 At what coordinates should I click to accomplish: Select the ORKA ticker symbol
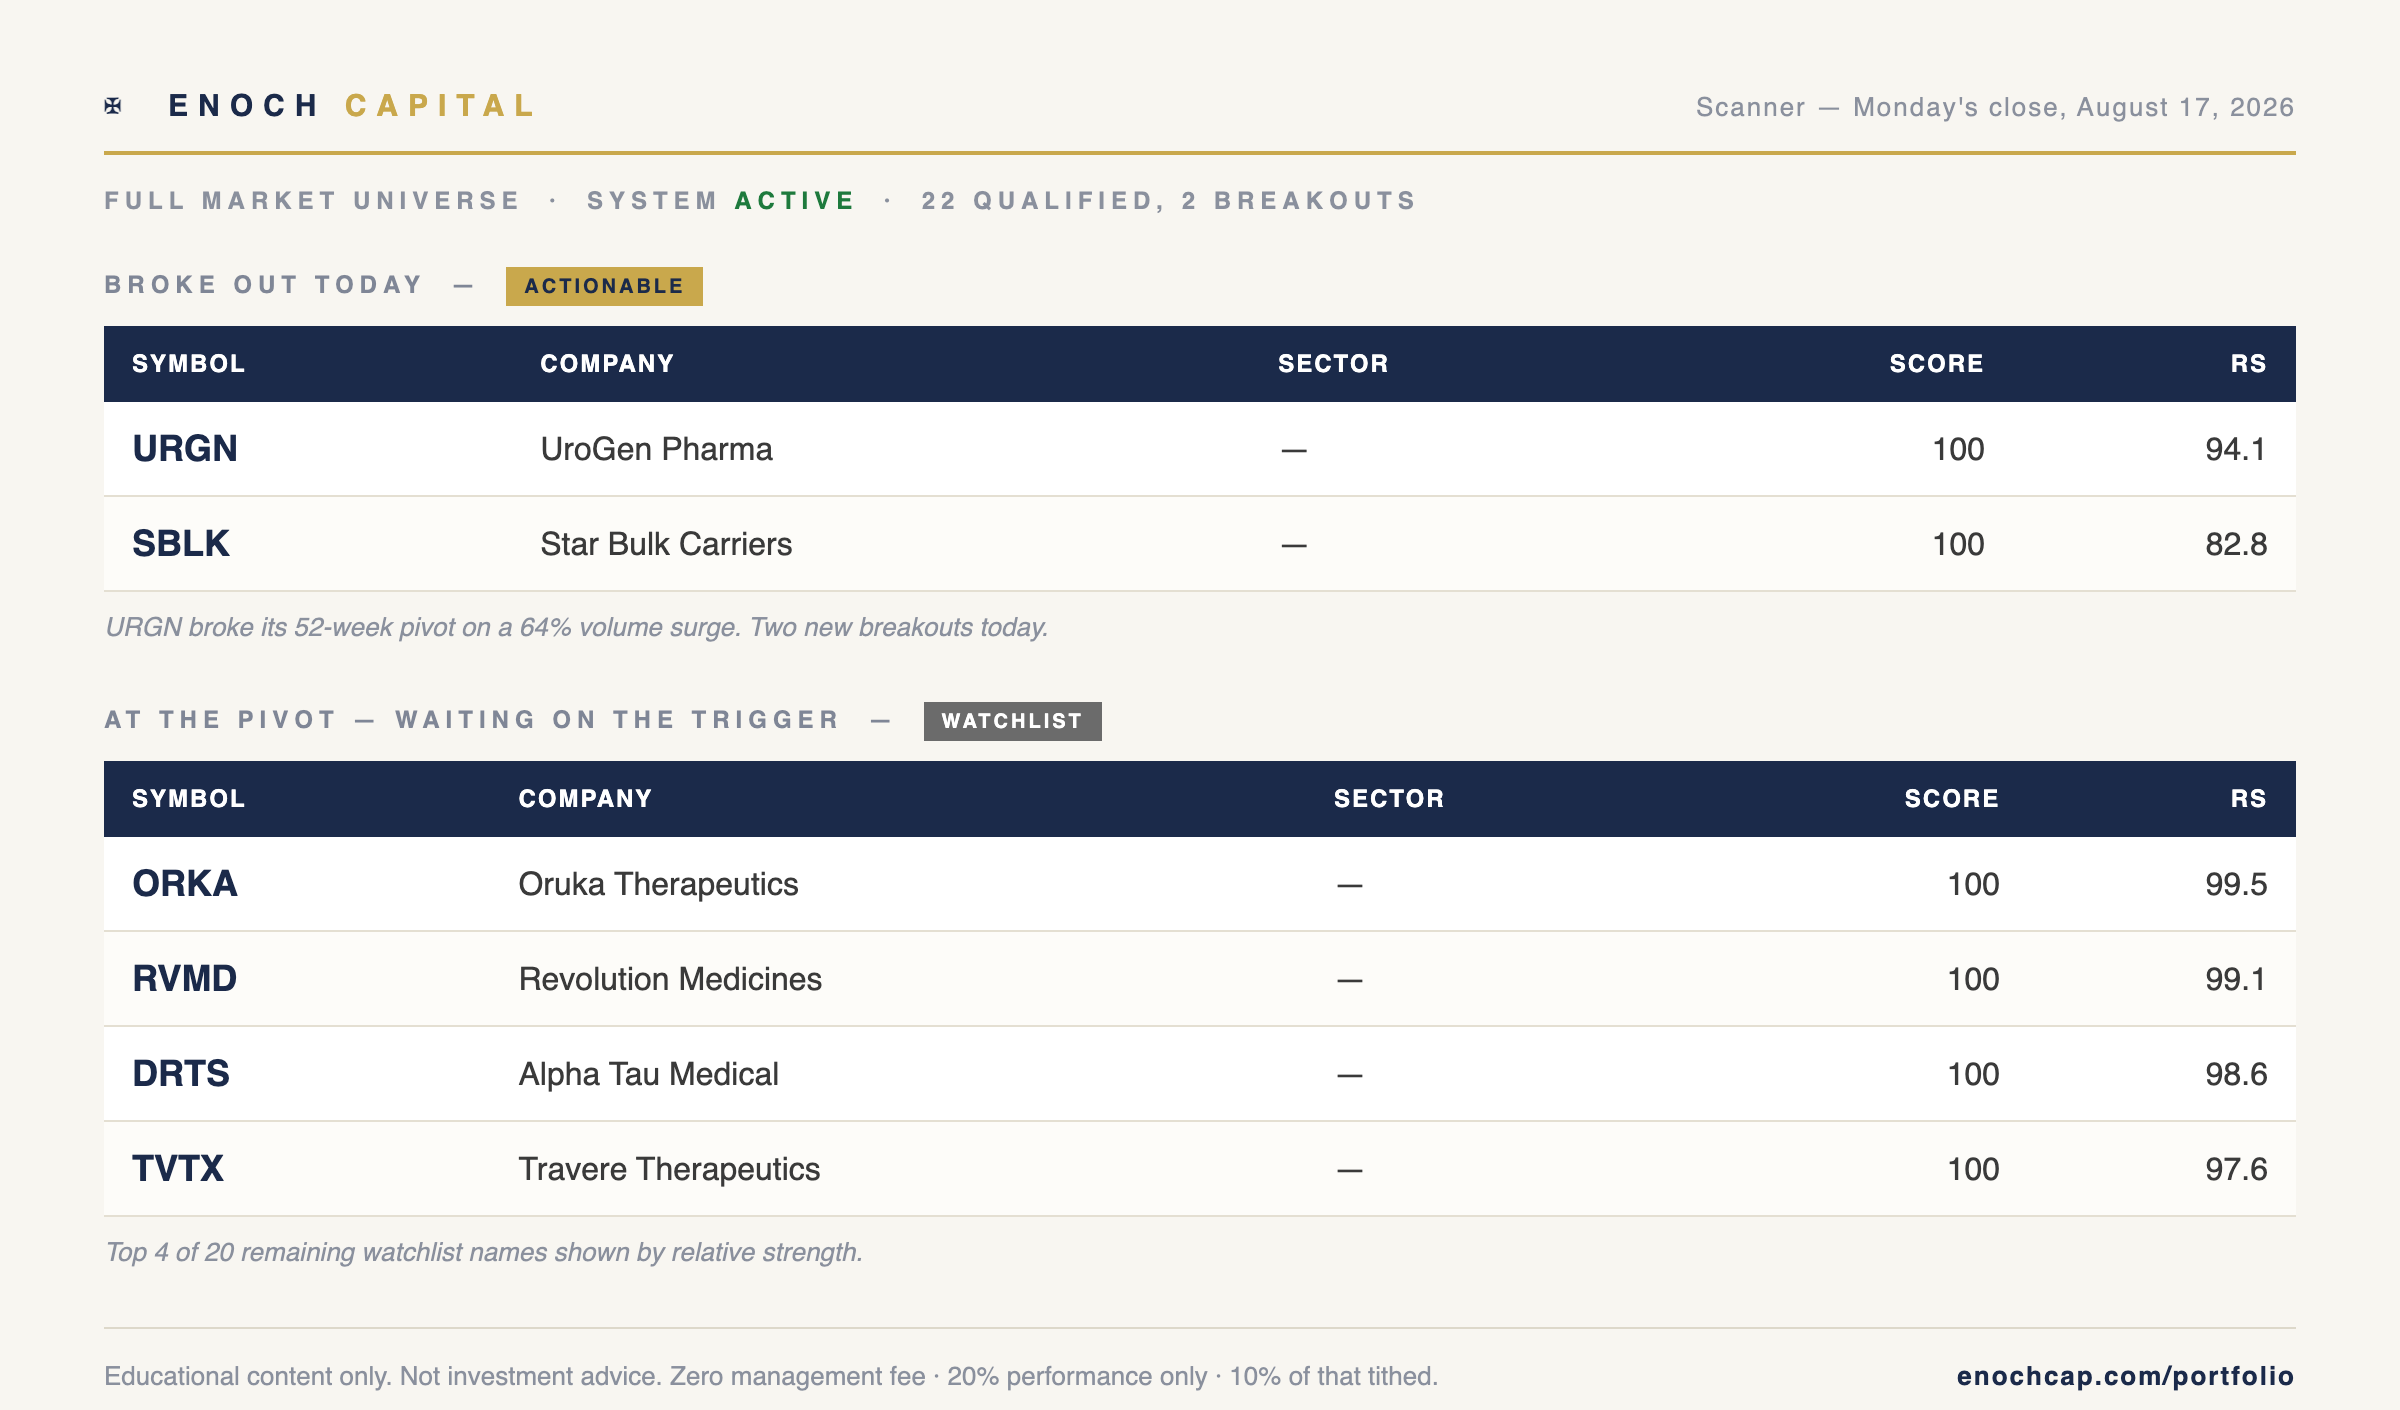tap(185, 884)
